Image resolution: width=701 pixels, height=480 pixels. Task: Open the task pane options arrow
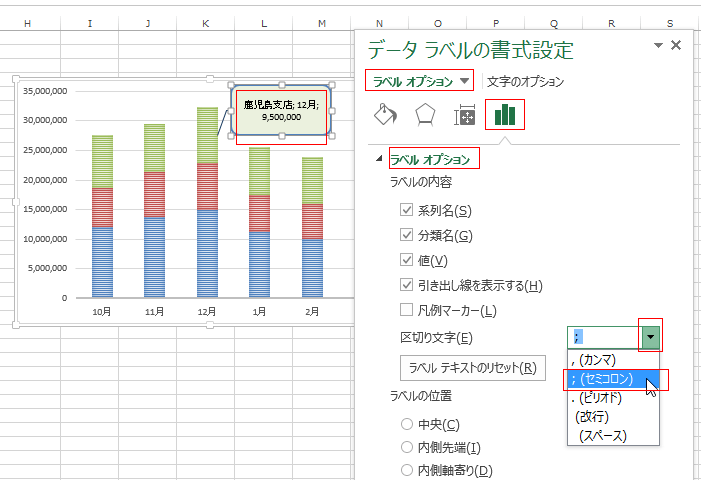click(658, 45)
